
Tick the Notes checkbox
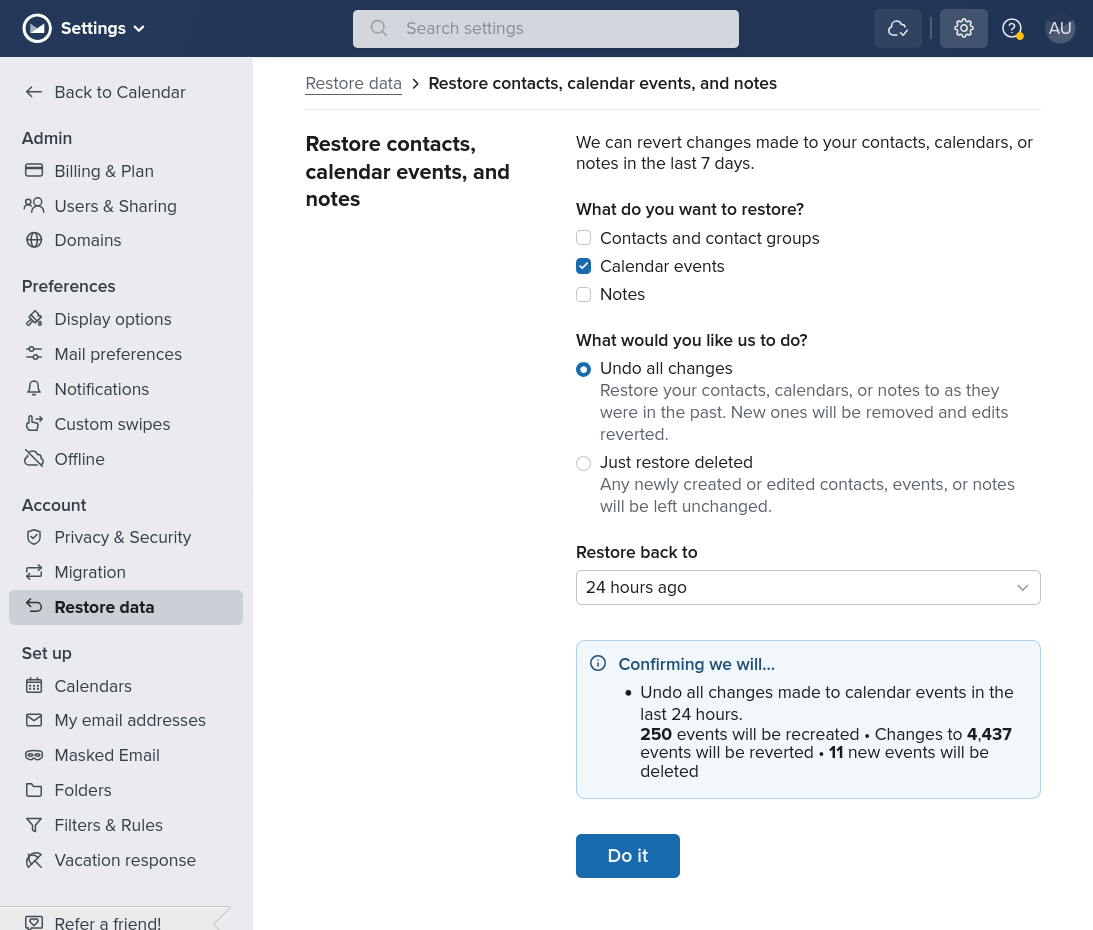click(584, 294)
